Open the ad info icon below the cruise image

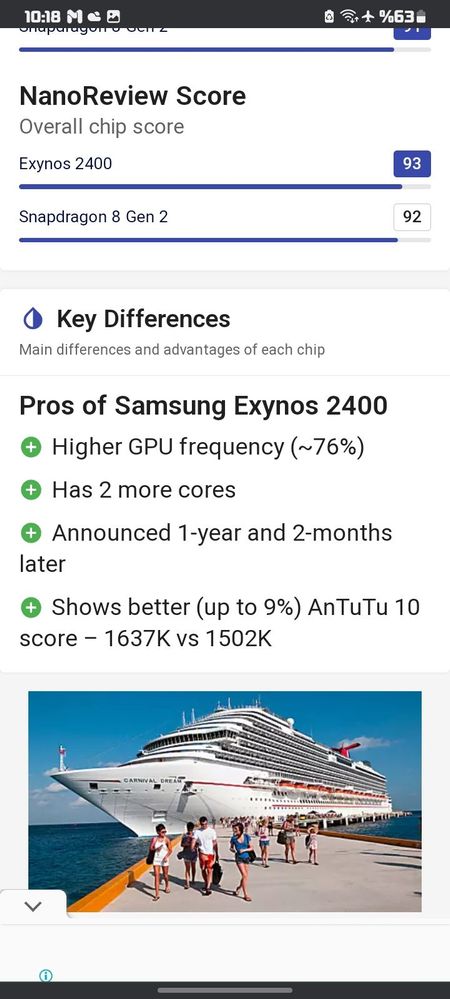click(x=46, y=975)
